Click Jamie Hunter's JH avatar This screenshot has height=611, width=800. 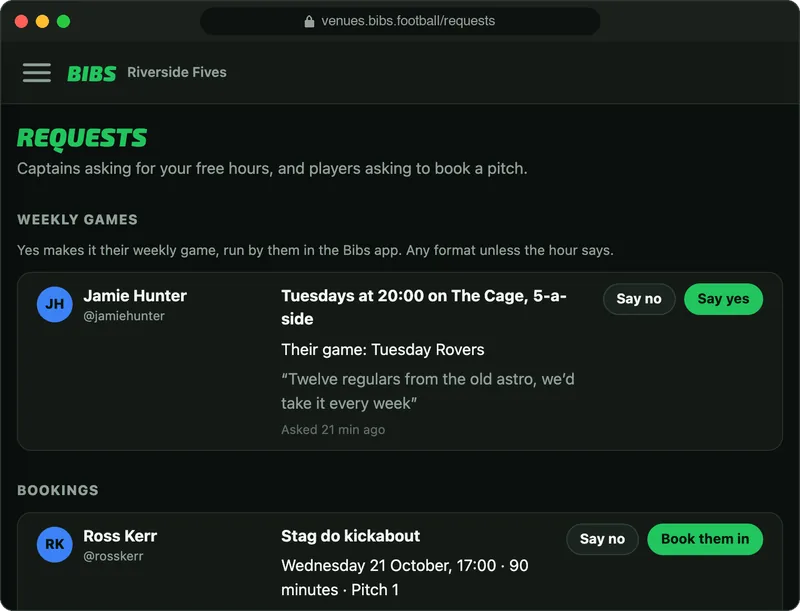point(55,304)
